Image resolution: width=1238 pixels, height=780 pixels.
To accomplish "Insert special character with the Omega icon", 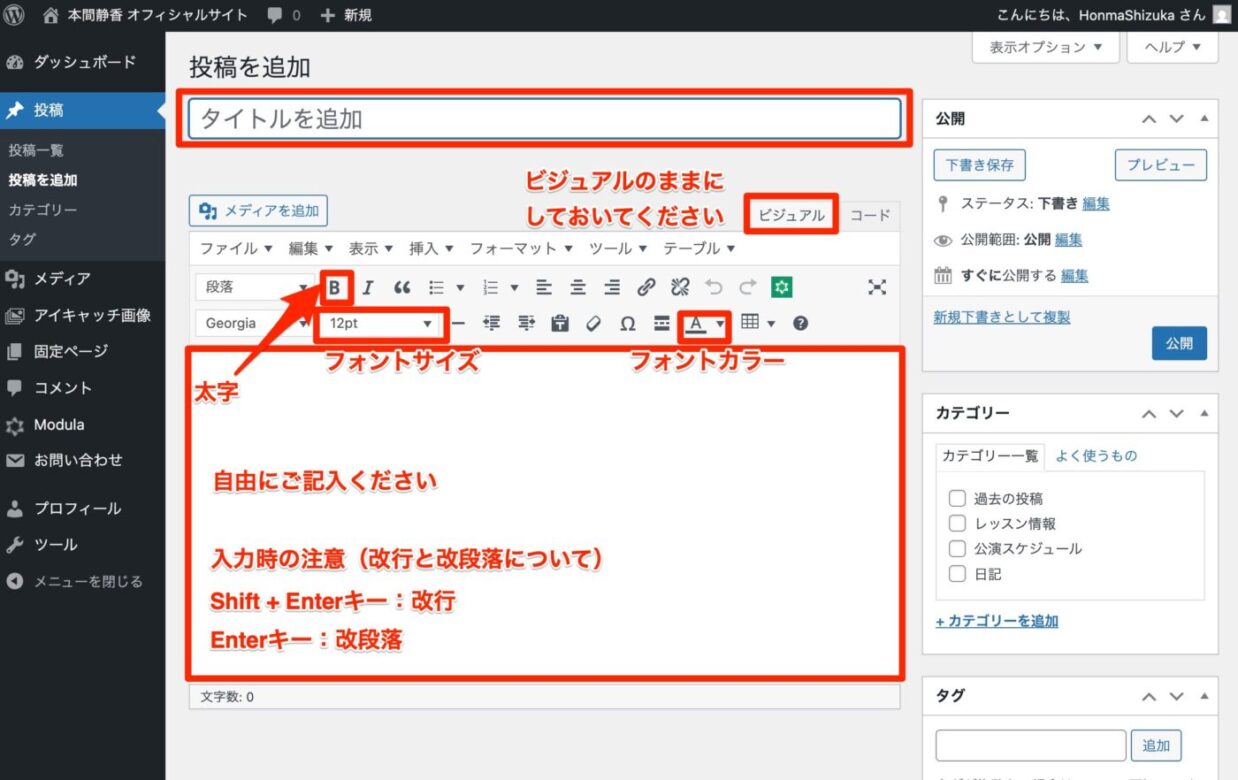I will coord(627,324).
